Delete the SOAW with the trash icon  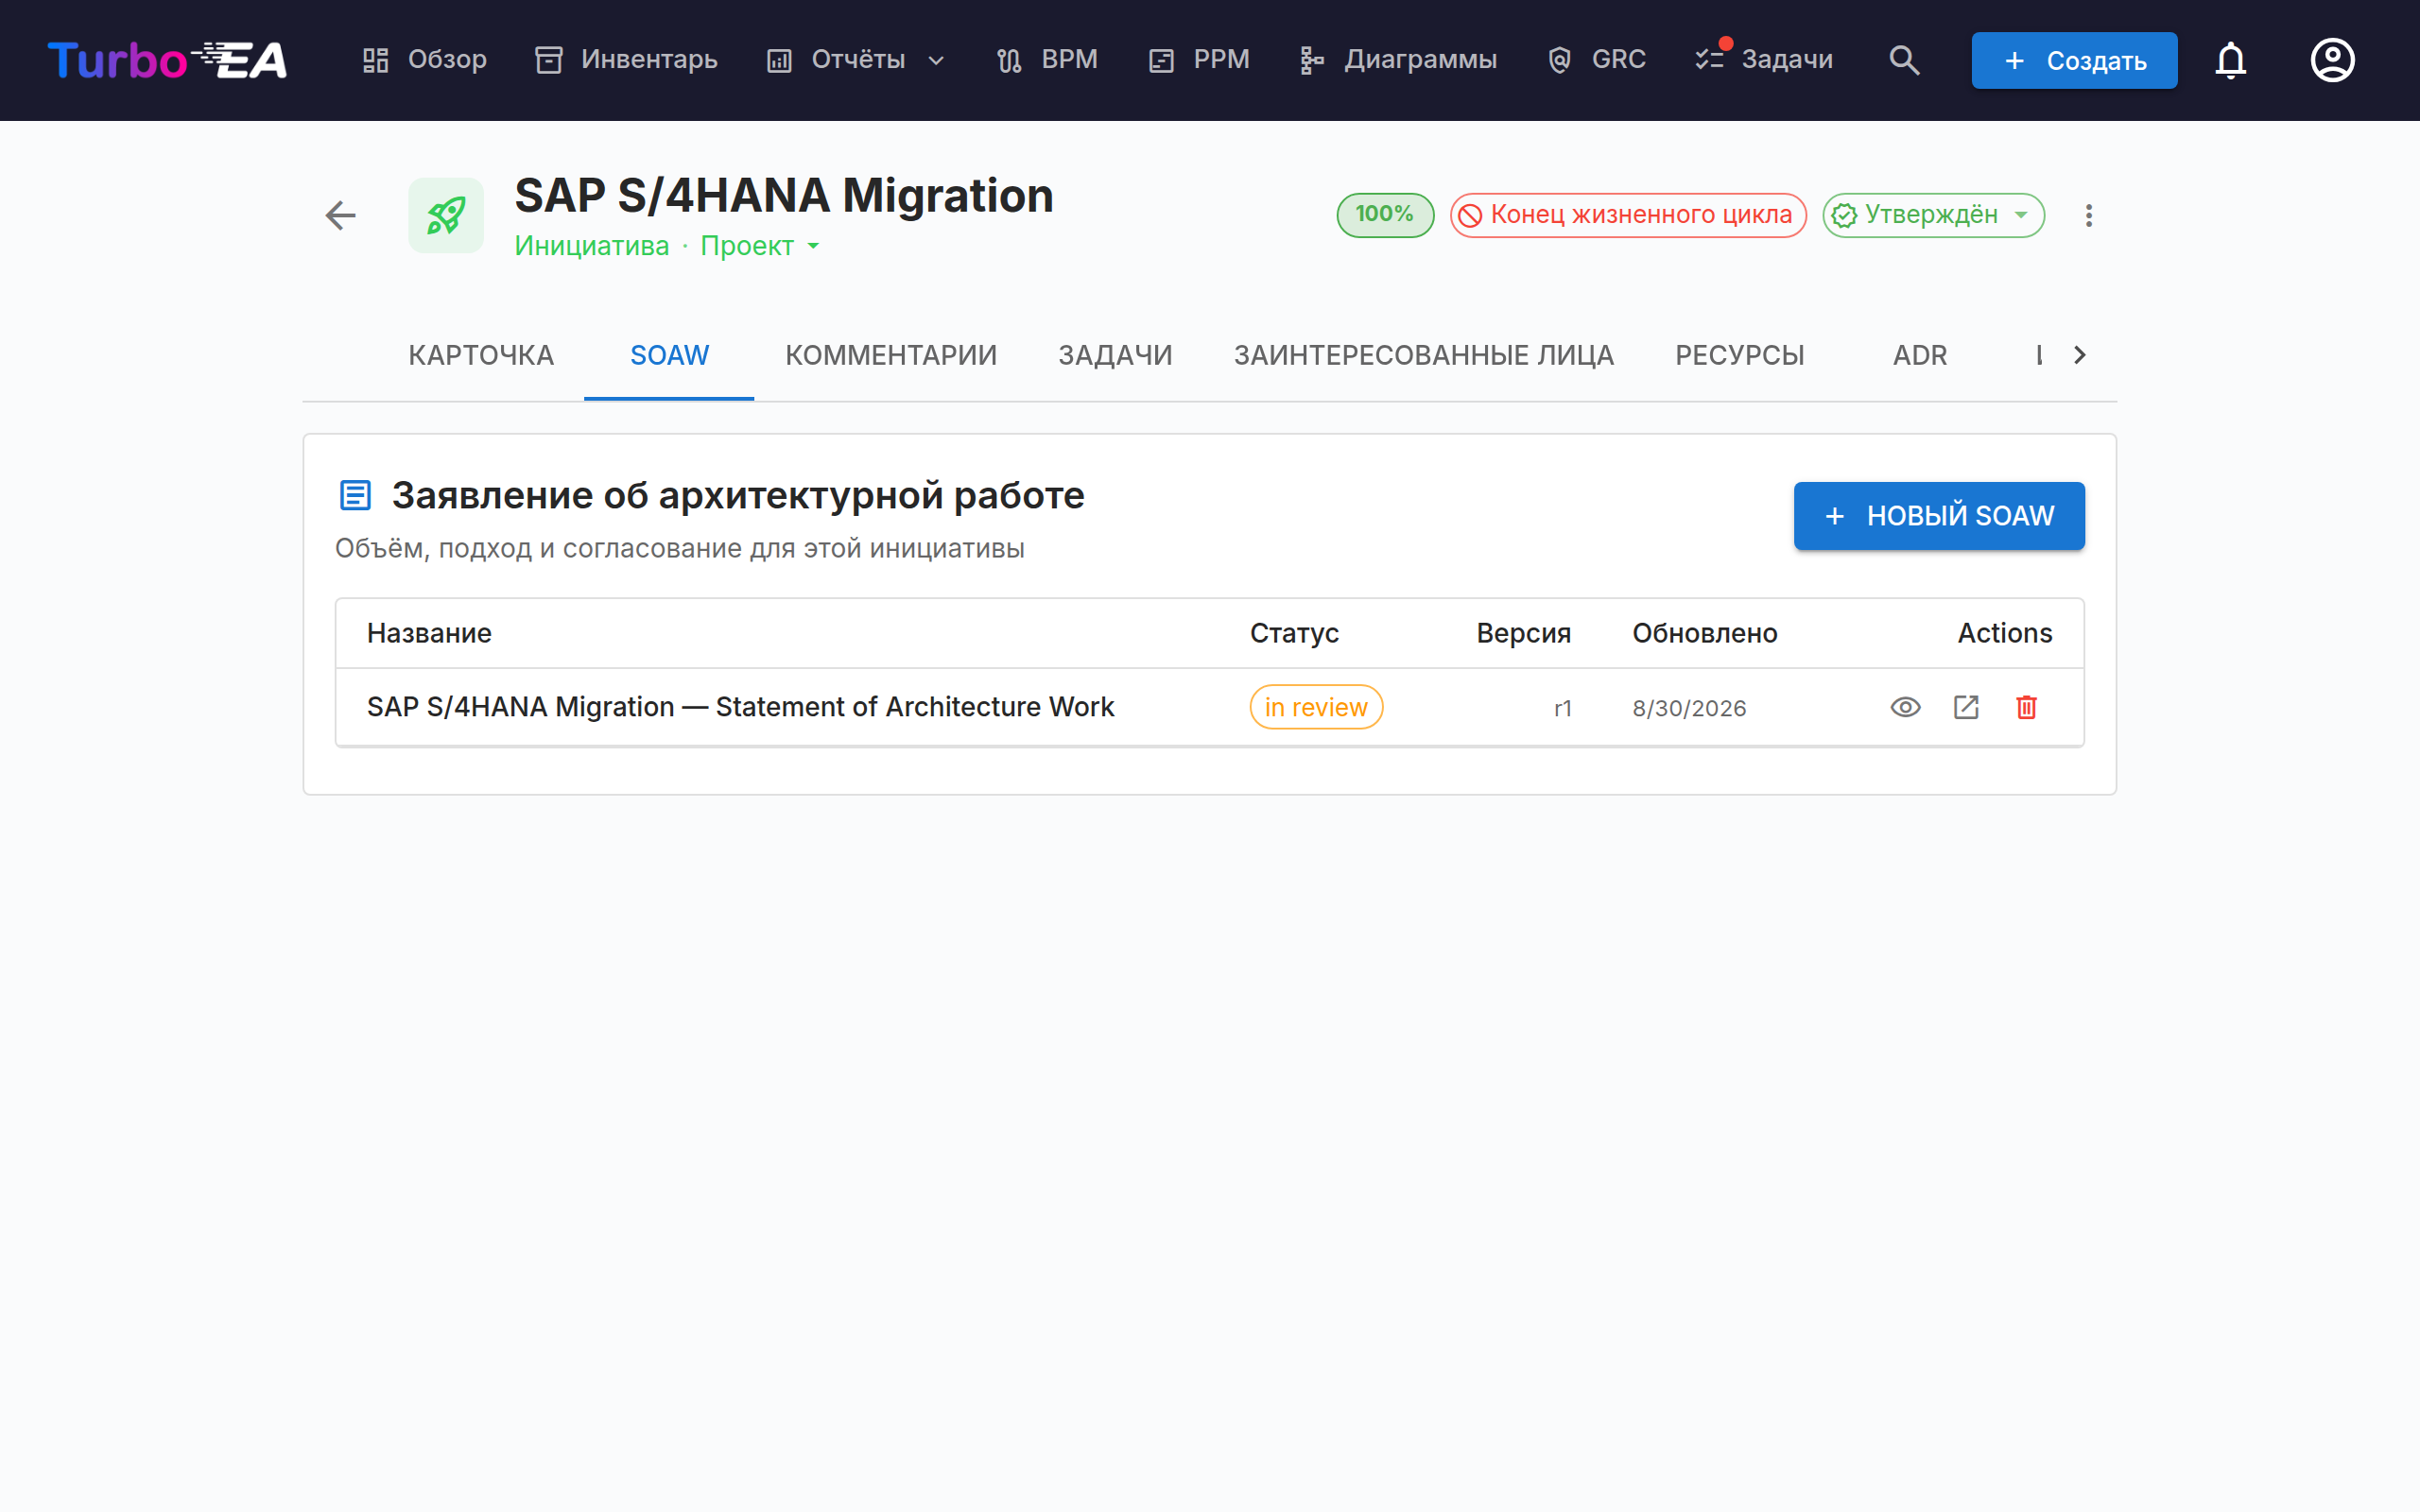(x=2026, y=707)
